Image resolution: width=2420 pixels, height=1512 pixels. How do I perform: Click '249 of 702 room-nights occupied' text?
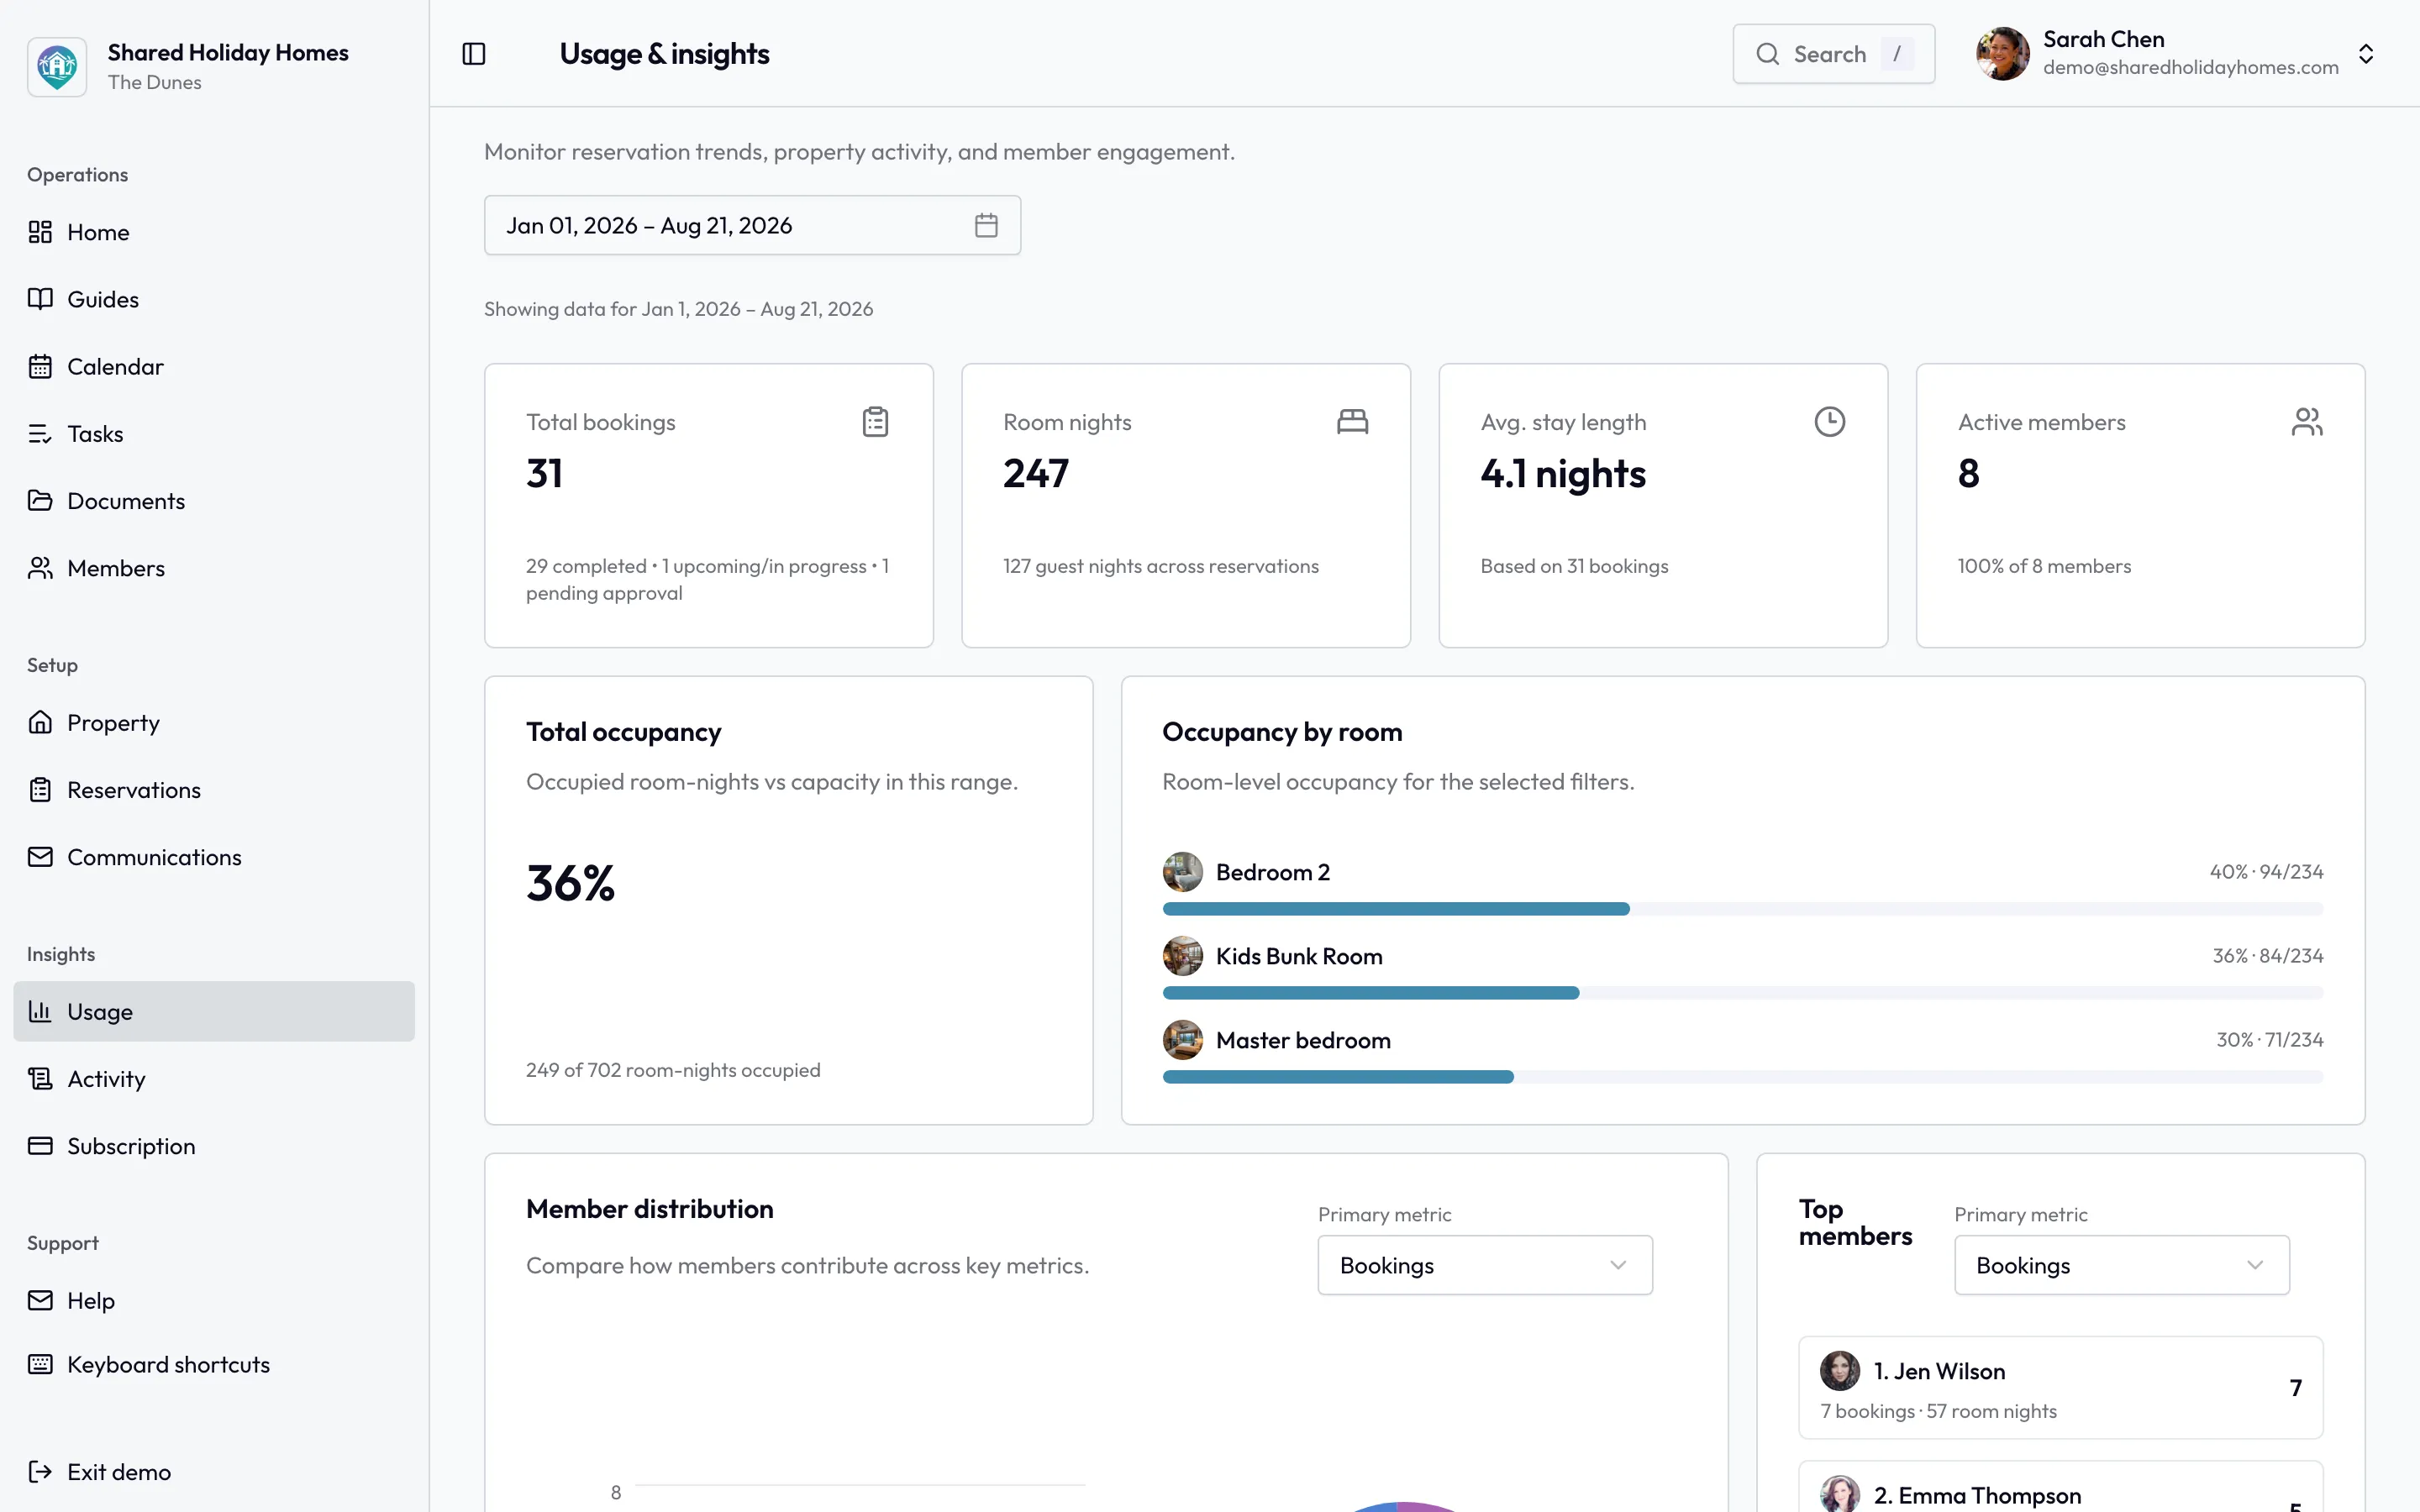tap(673, 1070)
